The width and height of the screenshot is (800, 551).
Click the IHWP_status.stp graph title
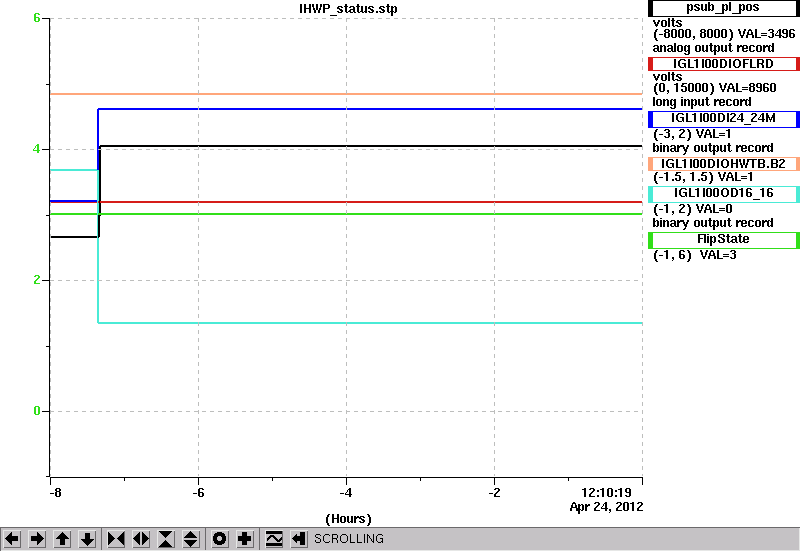point(348,9)
